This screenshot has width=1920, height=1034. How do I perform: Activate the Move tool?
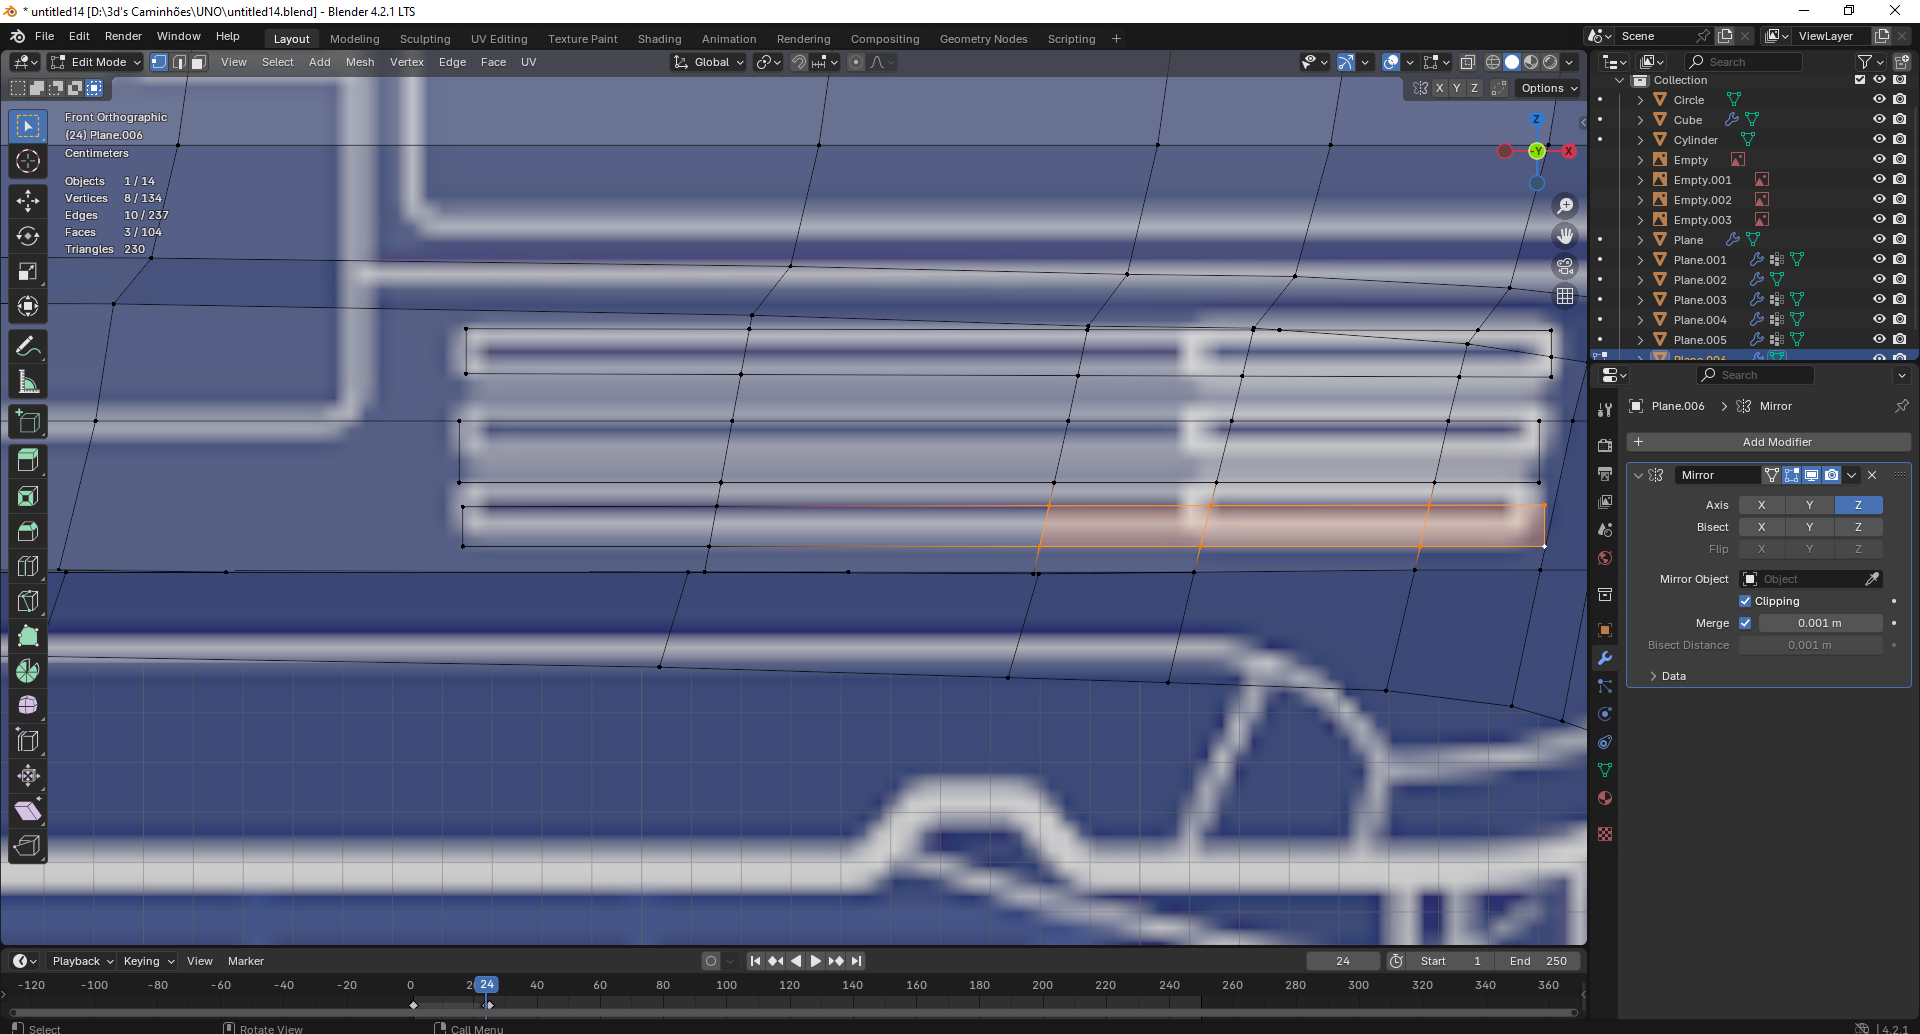coord(28,201)
